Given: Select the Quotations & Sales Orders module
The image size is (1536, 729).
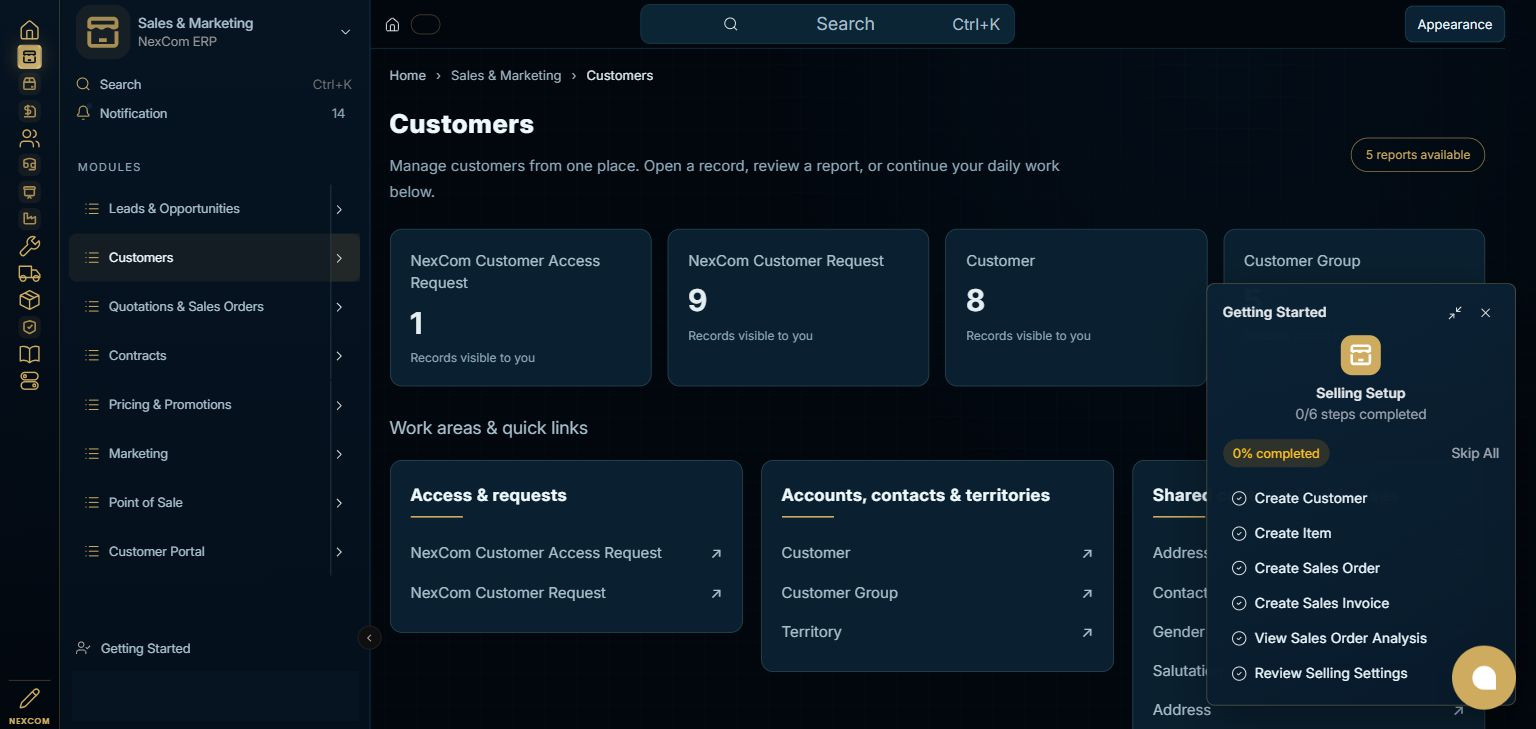Looking at the screenshot, I should point(200,307).
